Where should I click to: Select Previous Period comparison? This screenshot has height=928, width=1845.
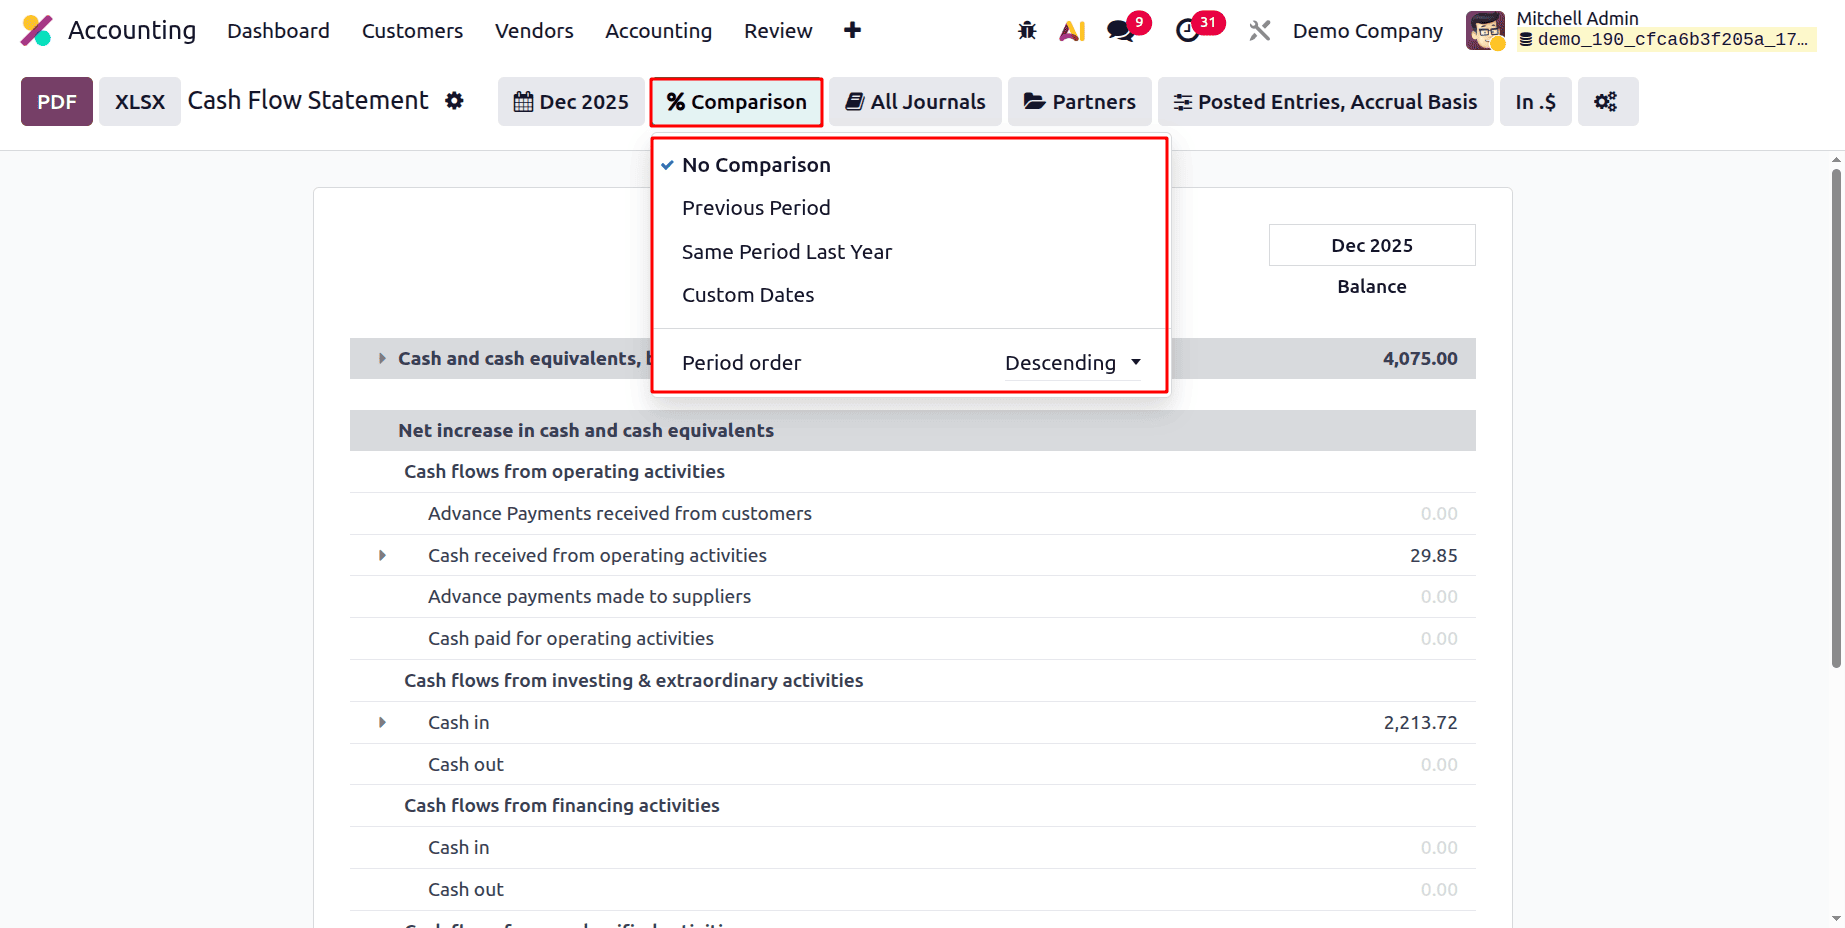click(756, 207)
